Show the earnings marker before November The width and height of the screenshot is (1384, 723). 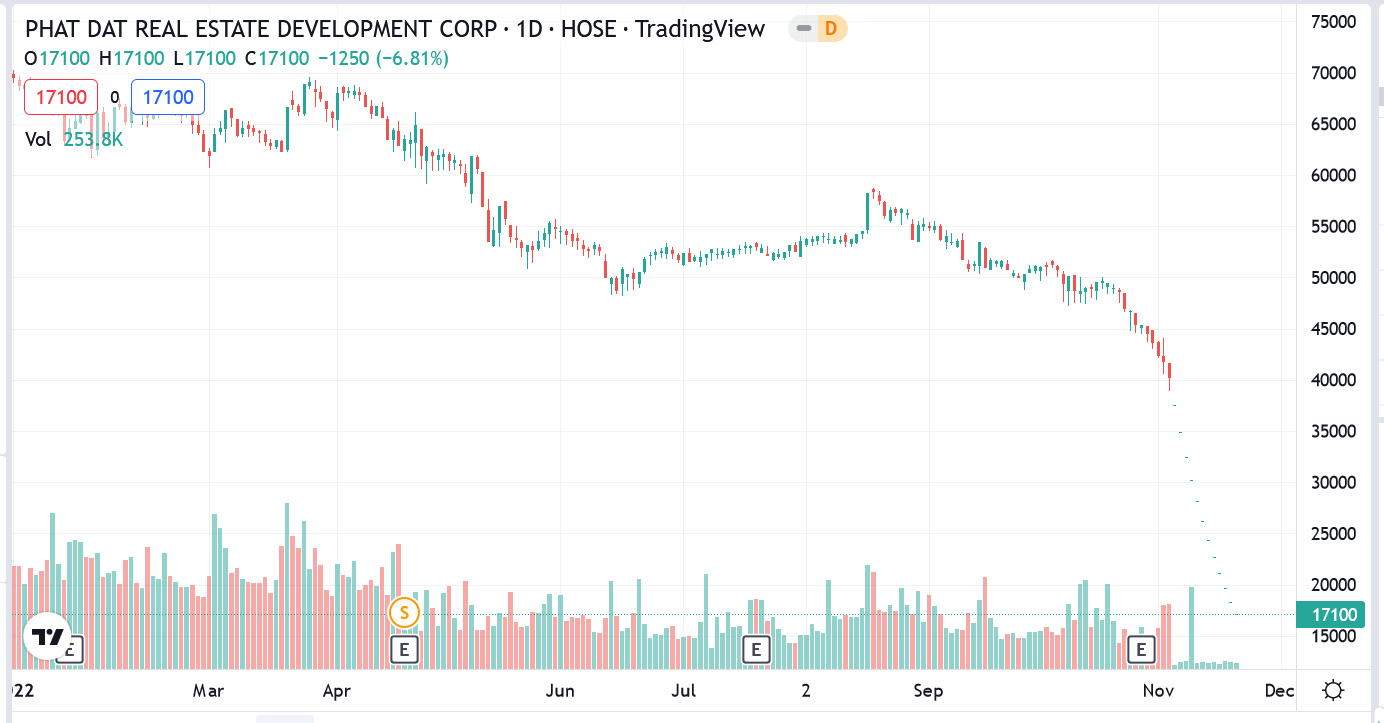1141,650
